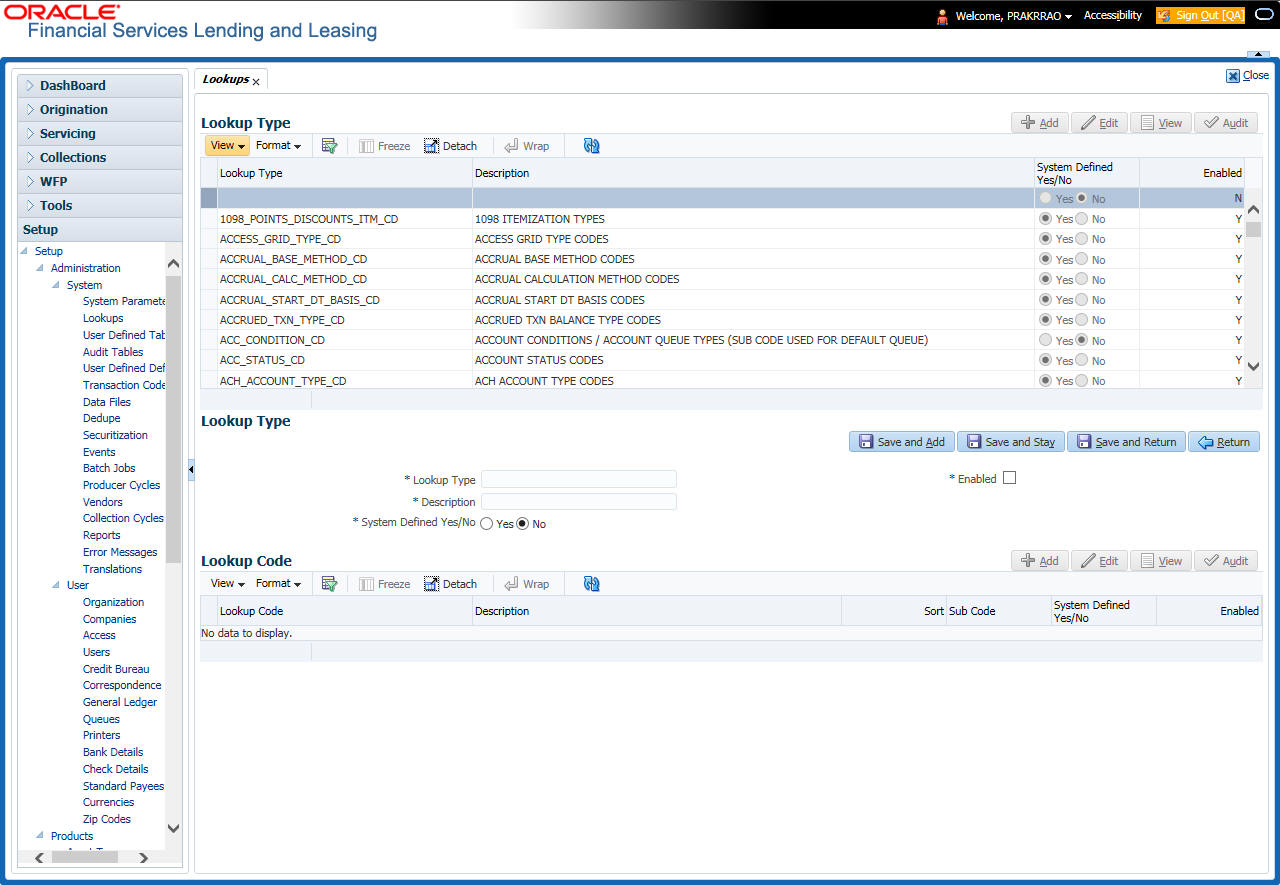The image size is (1280, 885).
Task: Click the Lookup Type table vertical scrollbar thumb
Action: [1253, 229]
